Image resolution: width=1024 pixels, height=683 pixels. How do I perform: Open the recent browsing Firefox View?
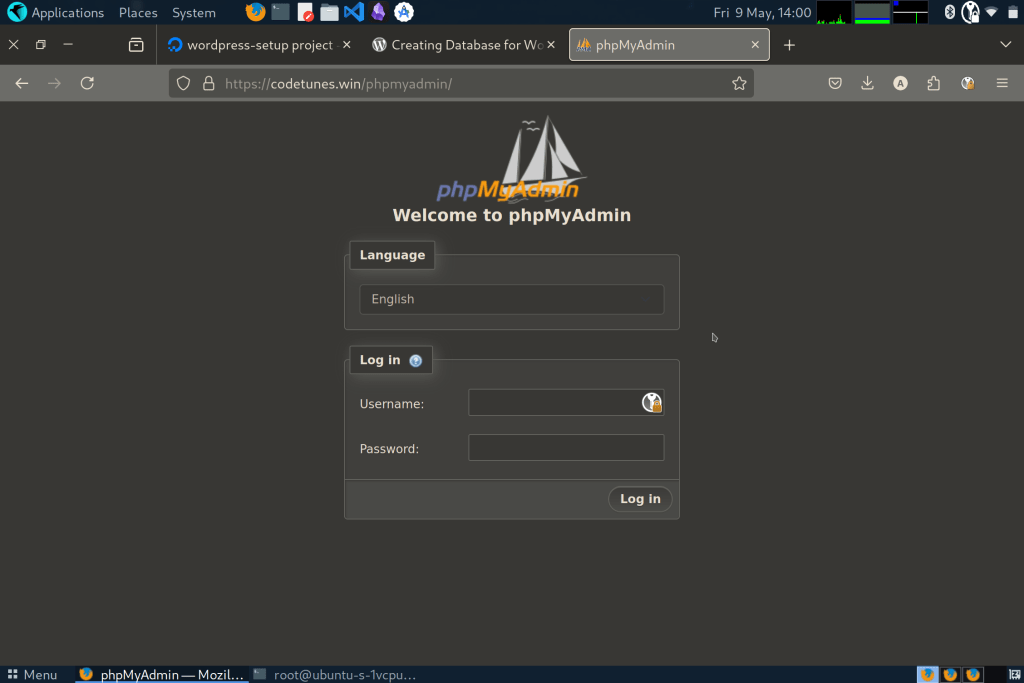click(136, 44)
